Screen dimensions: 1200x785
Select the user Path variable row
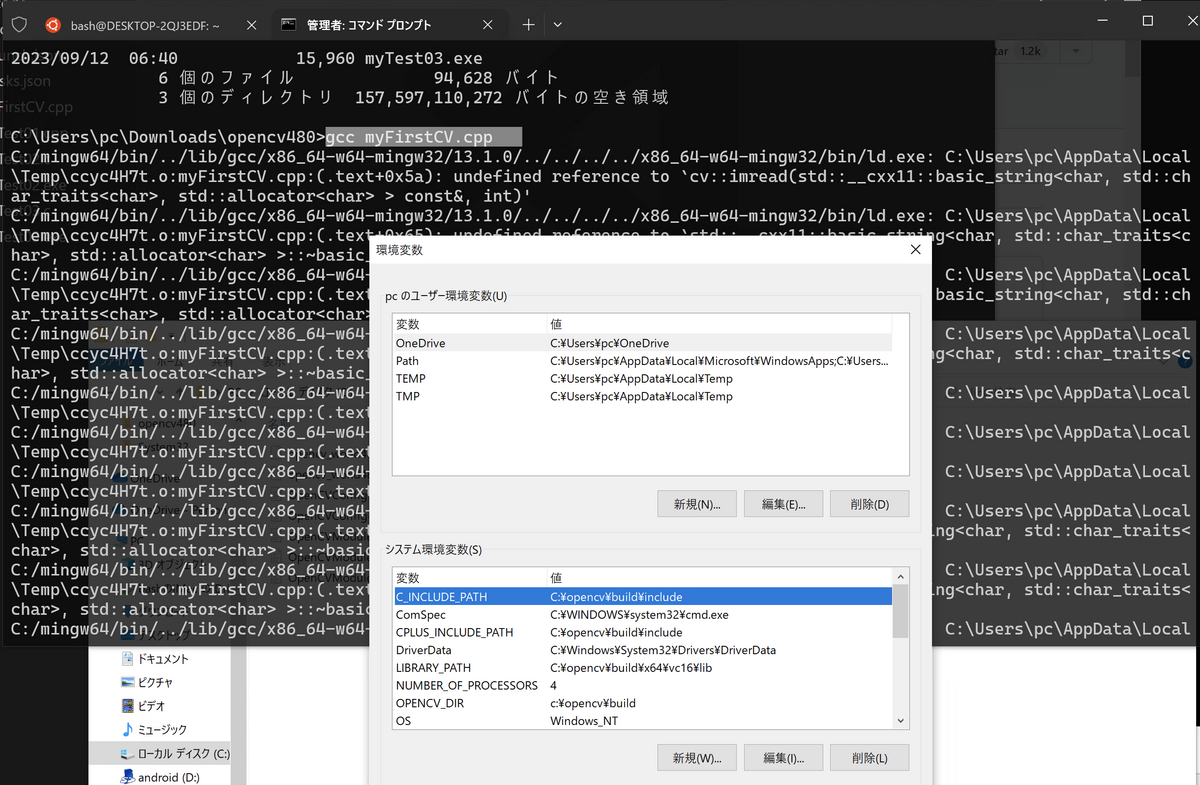(x=641, y=361)
